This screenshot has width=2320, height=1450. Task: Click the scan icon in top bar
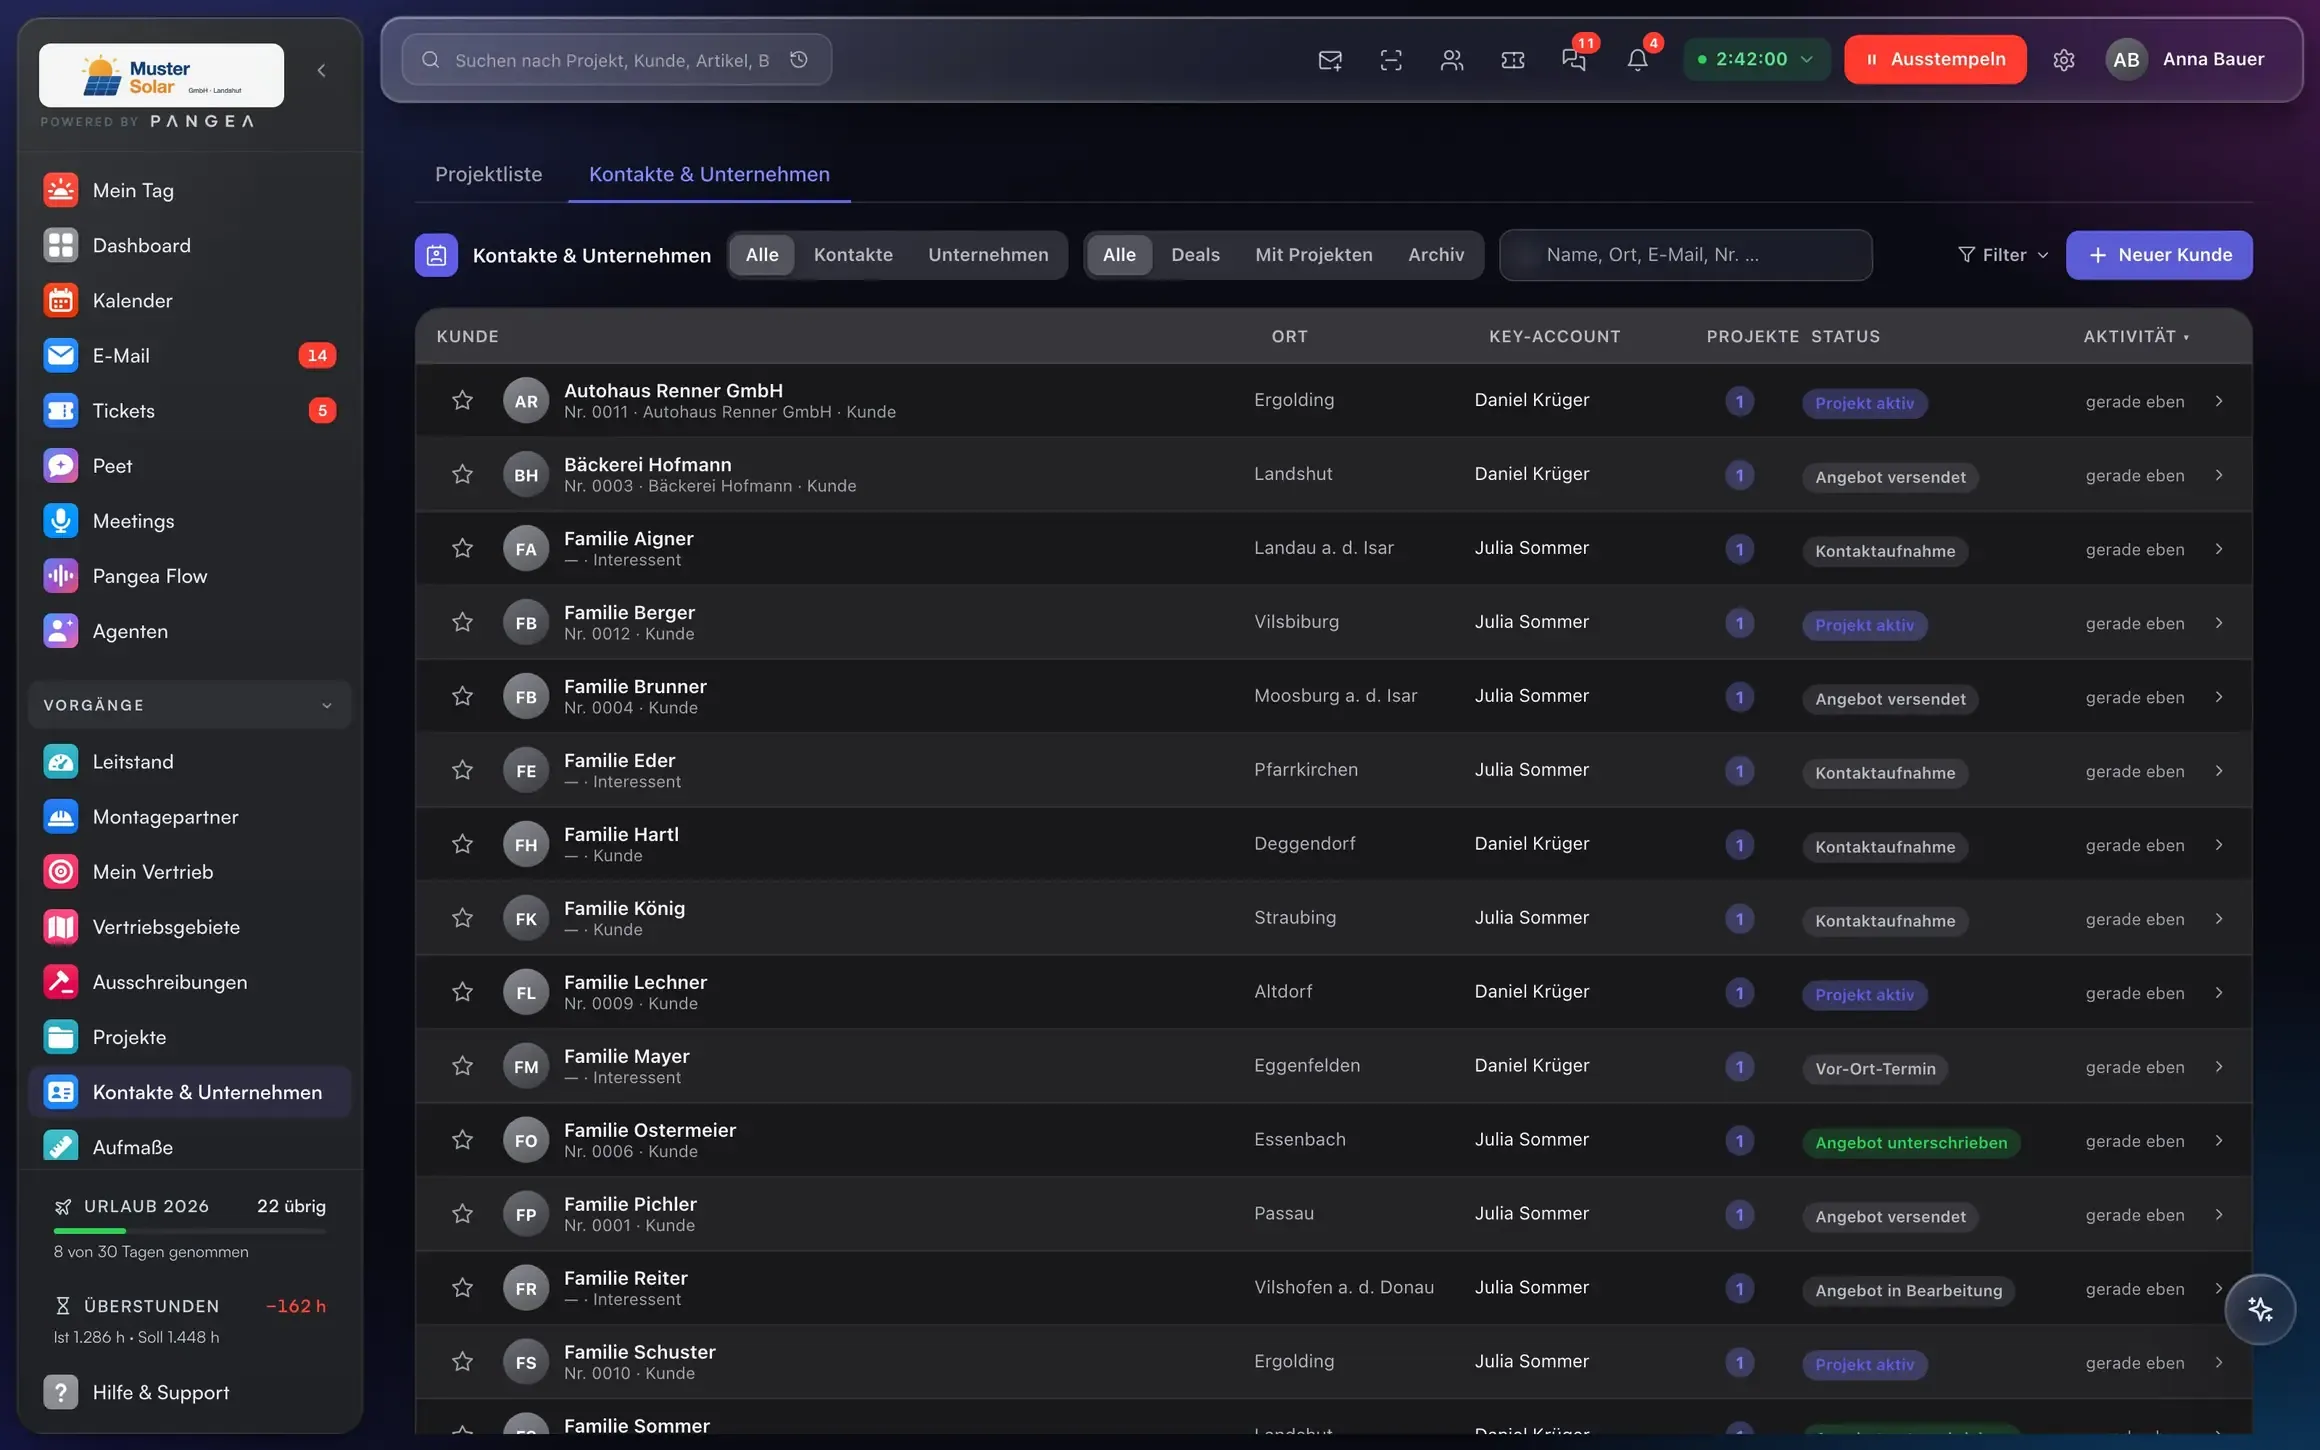(1391, 60)
